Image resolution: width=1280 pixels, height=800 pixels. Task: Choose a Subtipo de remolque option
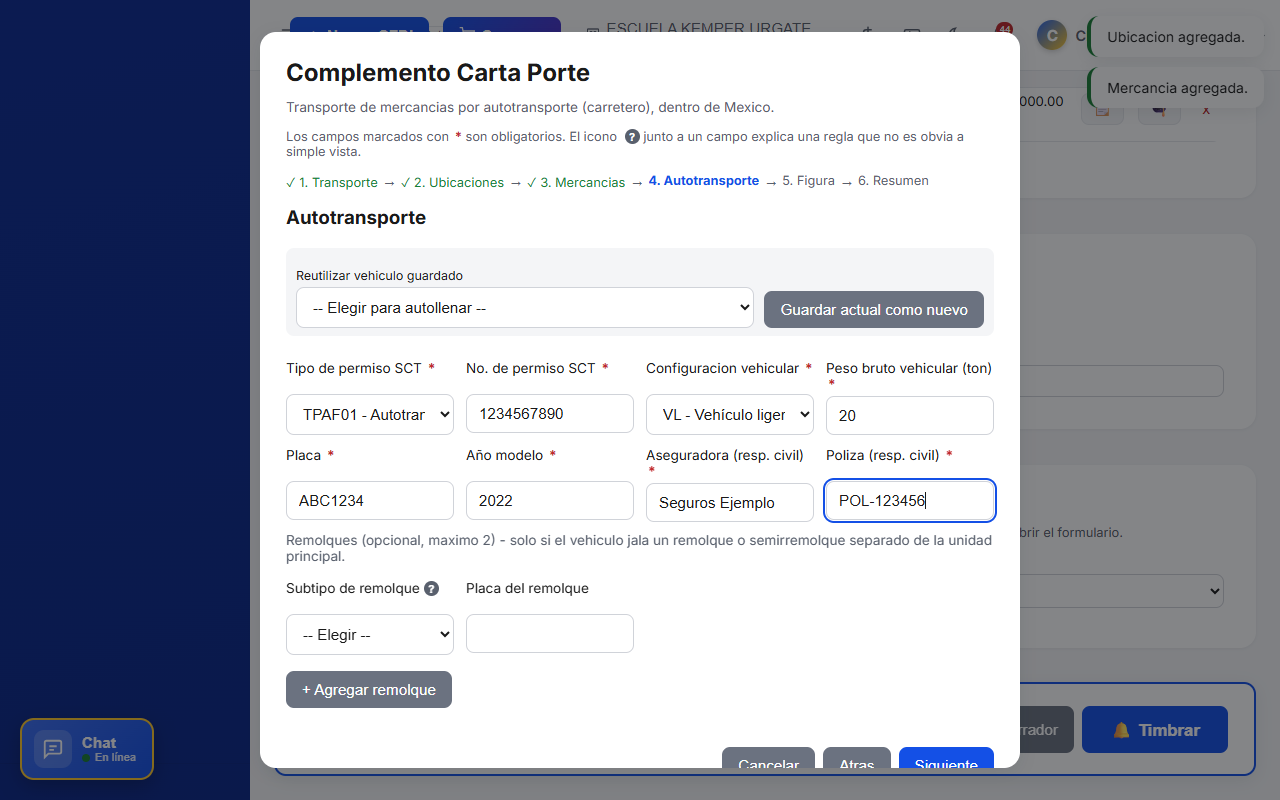370,634
